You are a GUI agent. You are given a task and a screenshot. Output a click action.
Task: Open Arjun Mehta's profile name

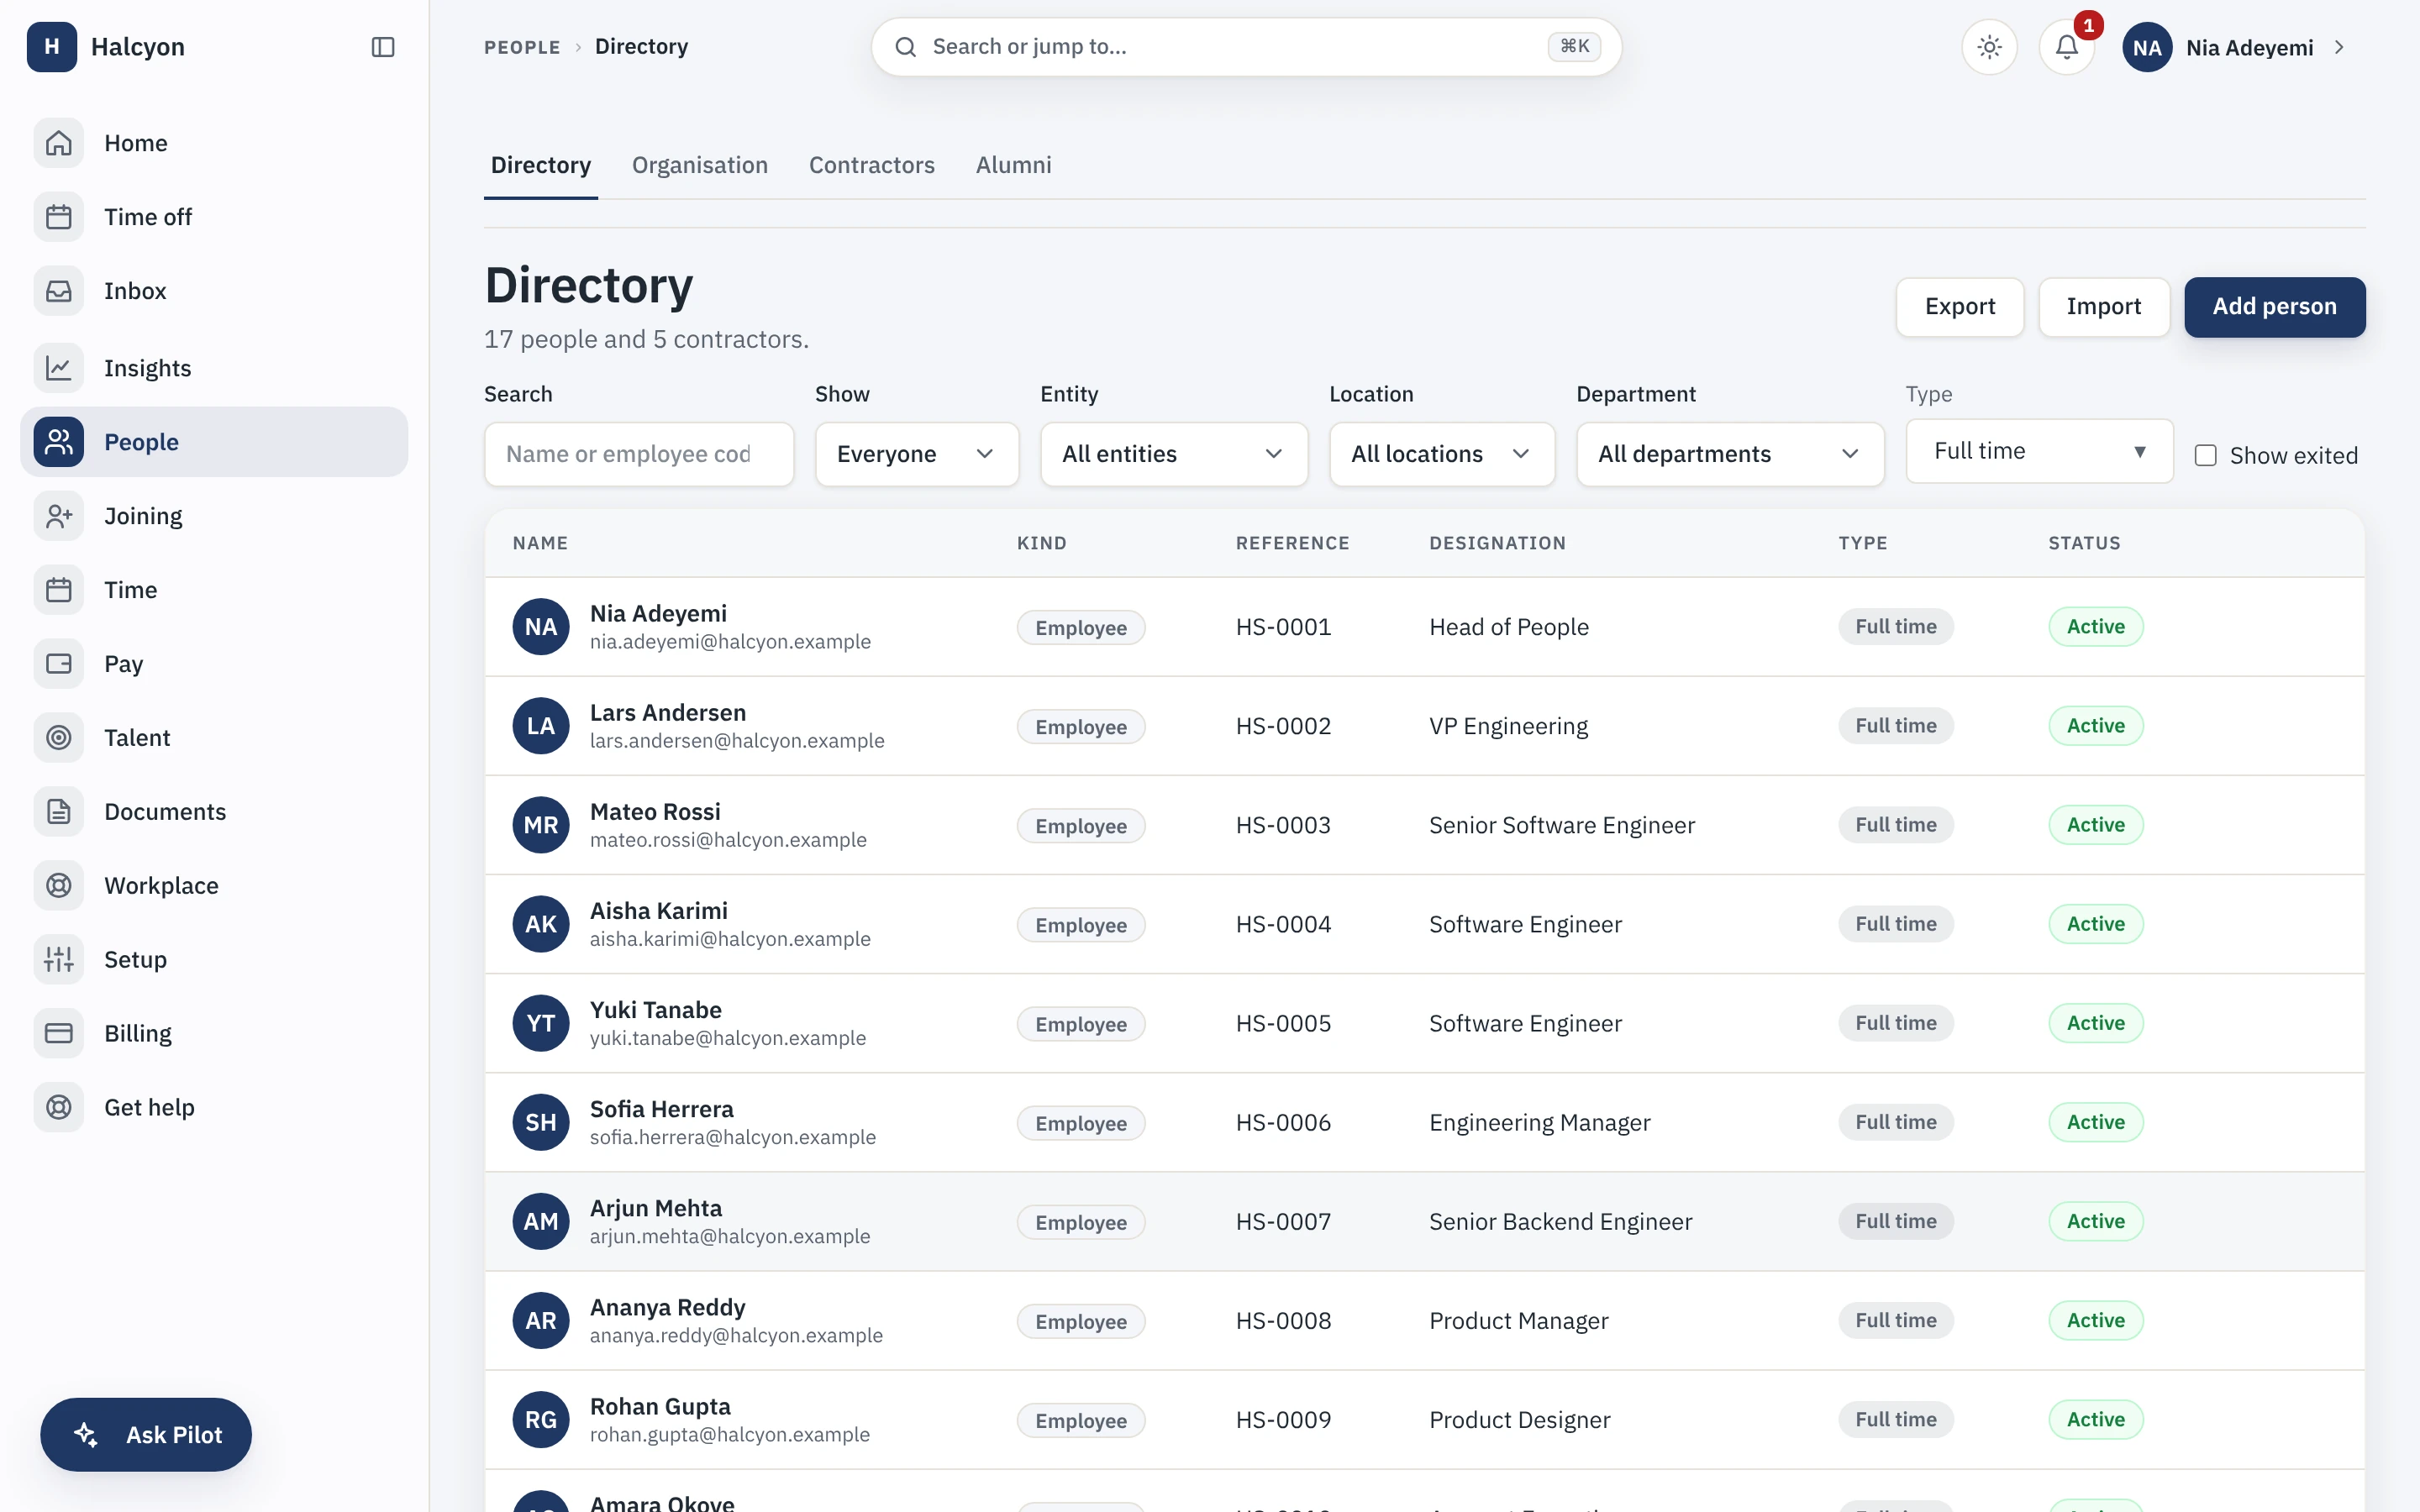[x=656, y=1208]
